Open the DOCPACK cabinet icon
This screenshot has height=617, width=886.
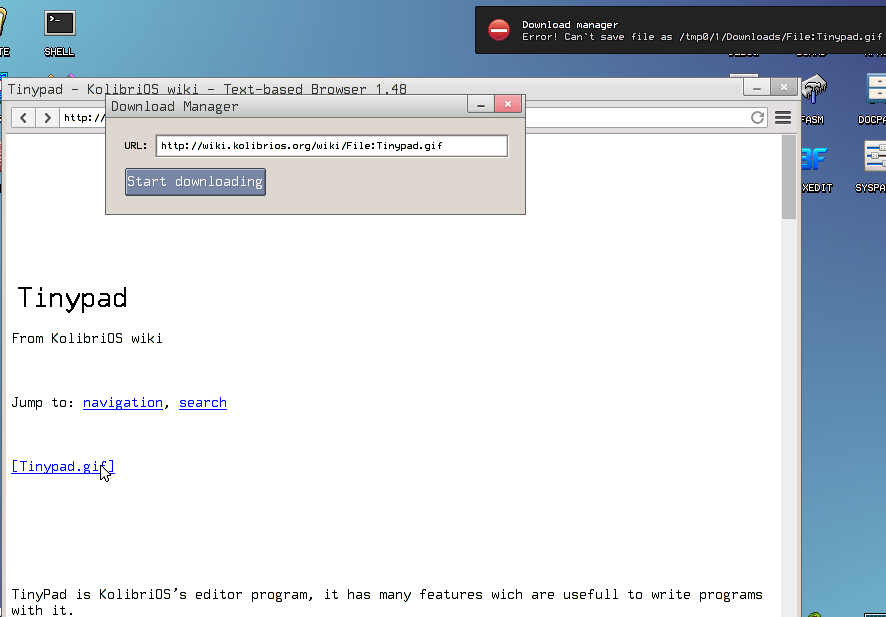[874, 91]
